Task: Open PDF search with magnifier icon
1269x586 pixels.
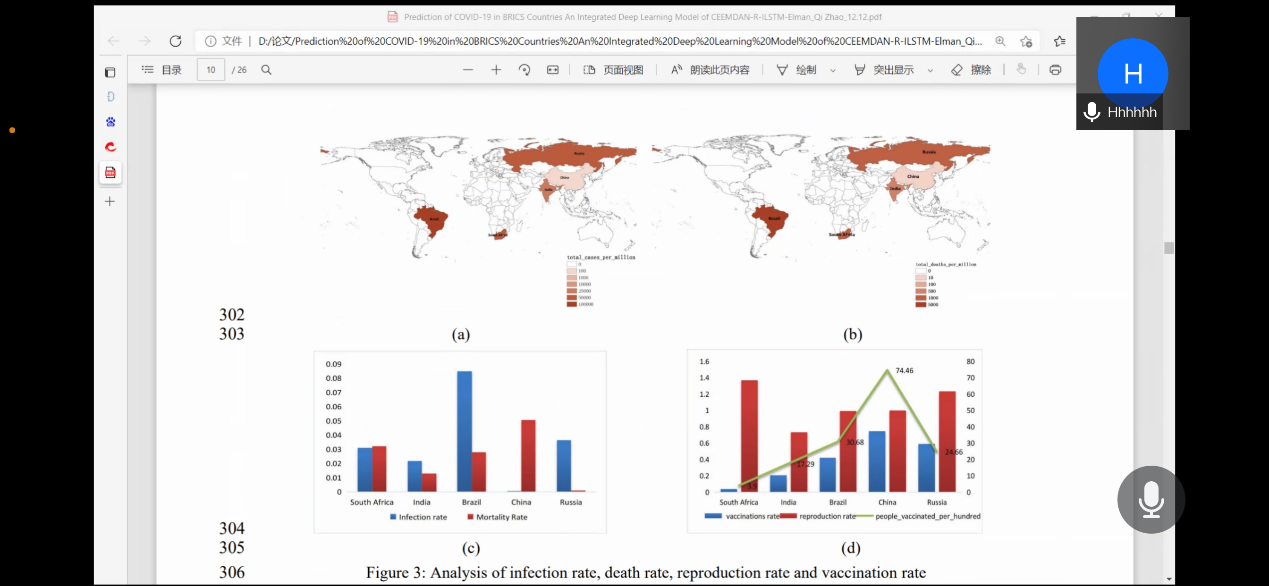Action: [x=266, y=70]
